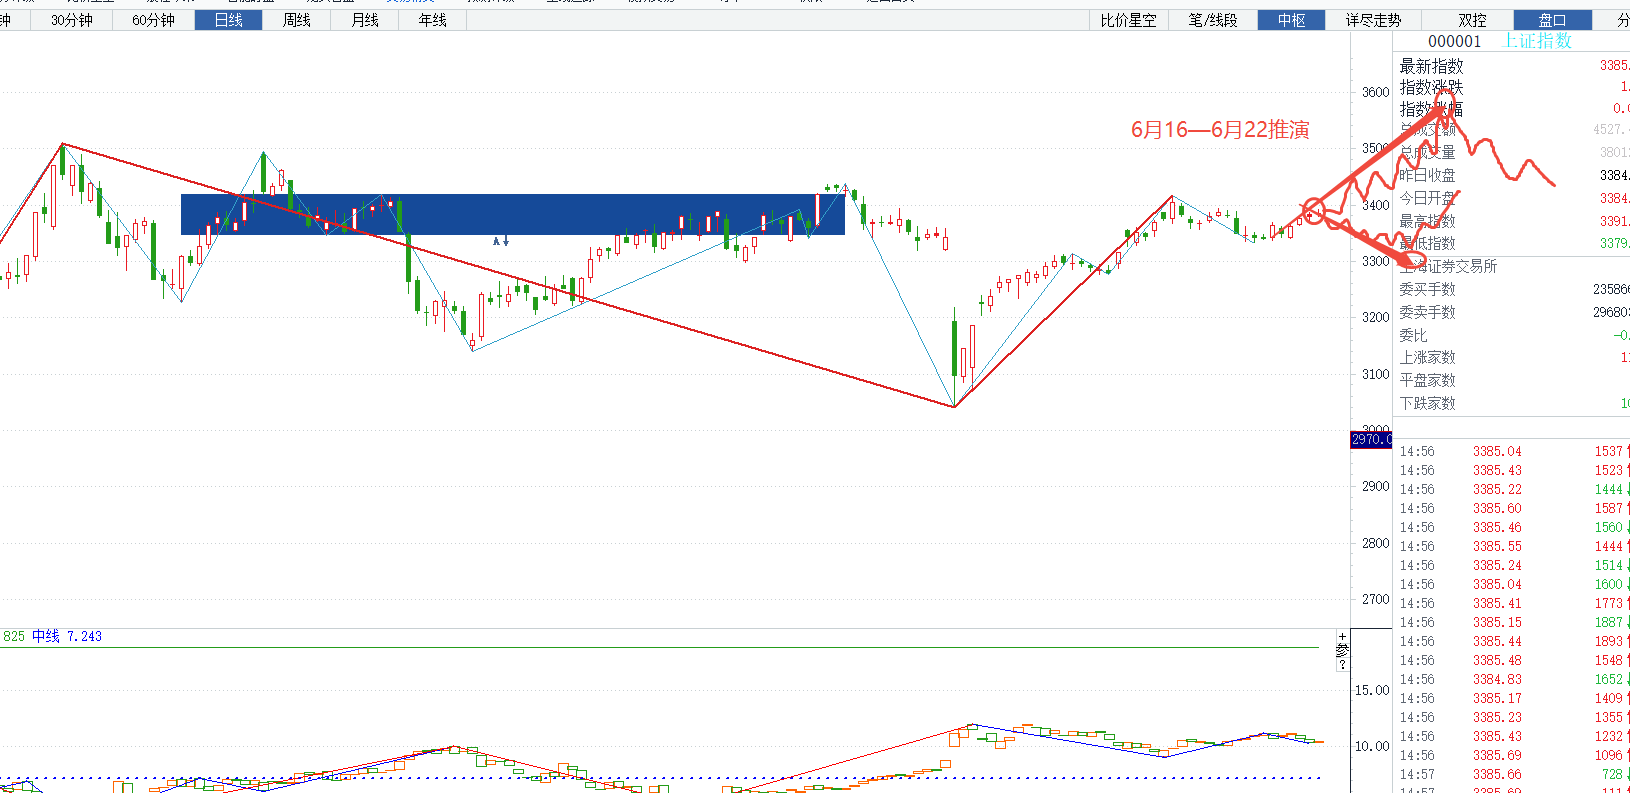Screen dimensions: 1630x793
Task: Select the 6月16—6月22推演 text annotation
Action: [x=1220, y=130]
